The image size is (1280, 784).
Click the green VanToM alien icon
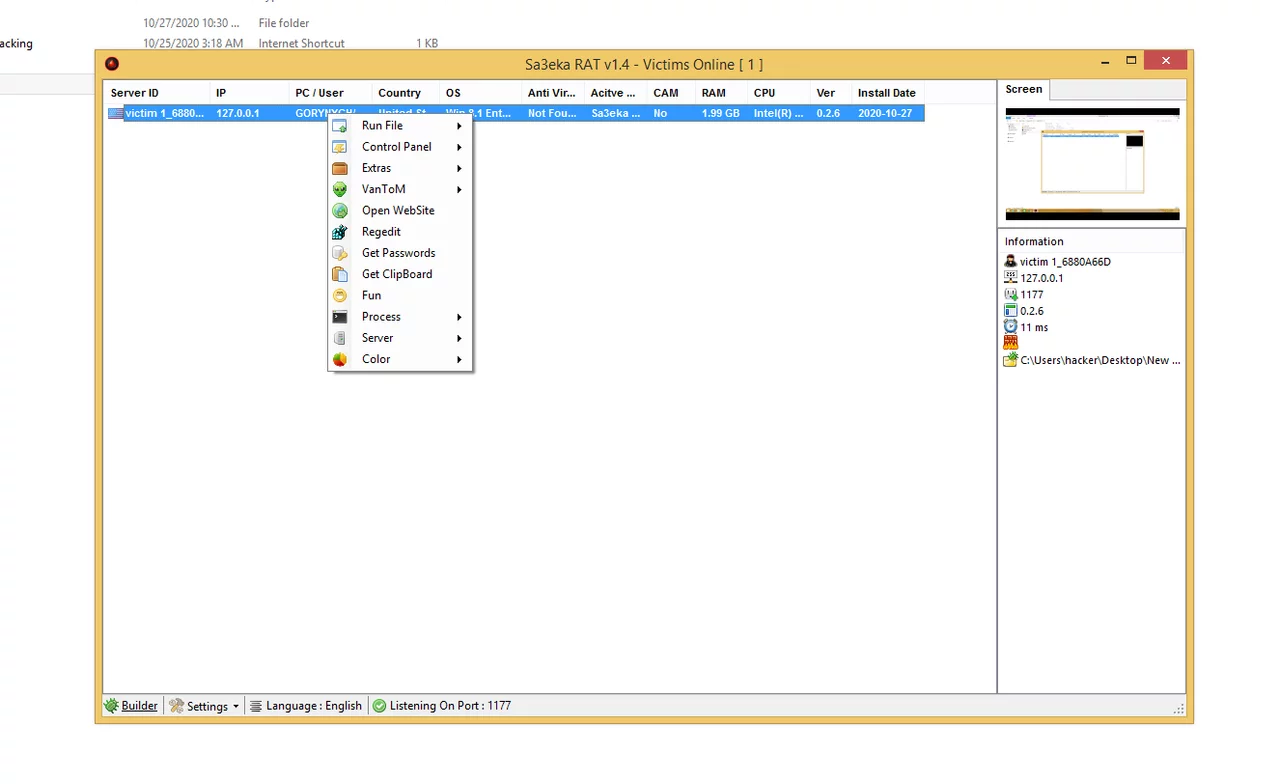(340, 189)
